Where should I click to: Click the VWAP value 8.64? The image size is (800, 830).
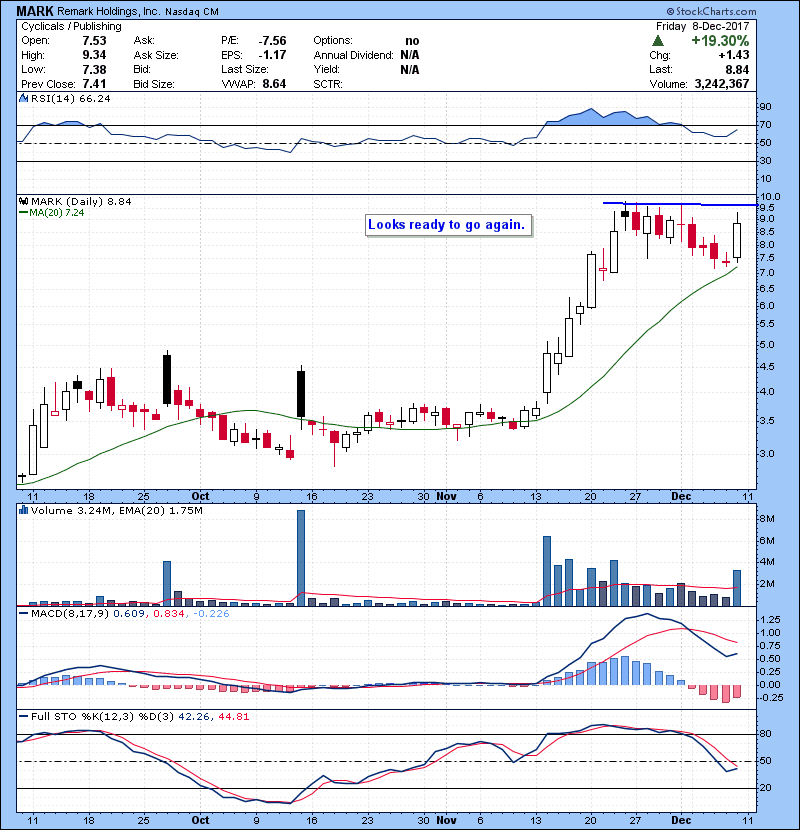[x=274, y=84]
